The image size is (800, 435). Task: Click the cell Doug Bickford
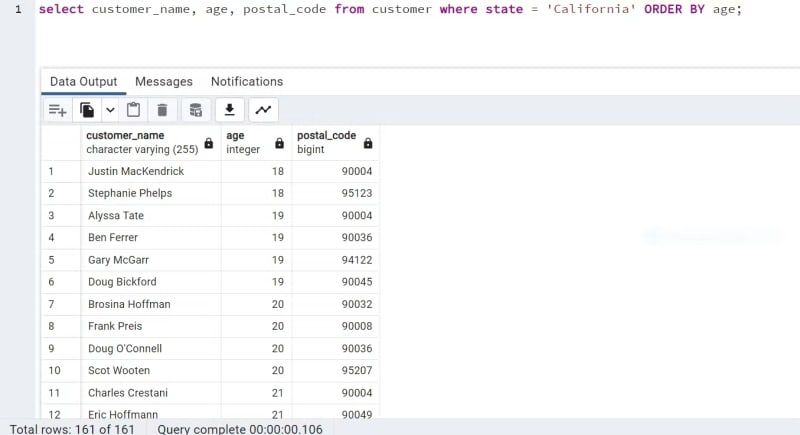151,282
